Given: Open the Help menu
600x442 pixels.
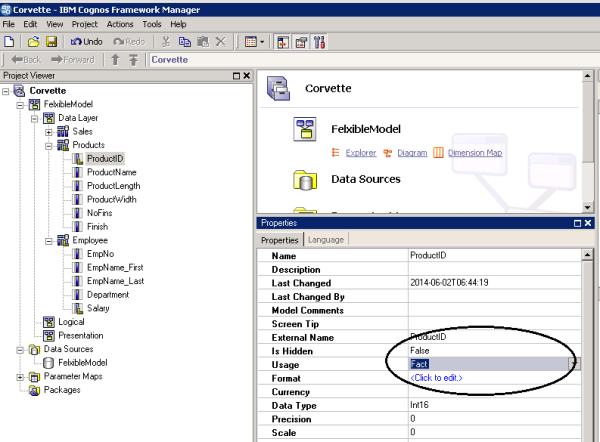Looking at the screenshot, I should pos(178,24).
